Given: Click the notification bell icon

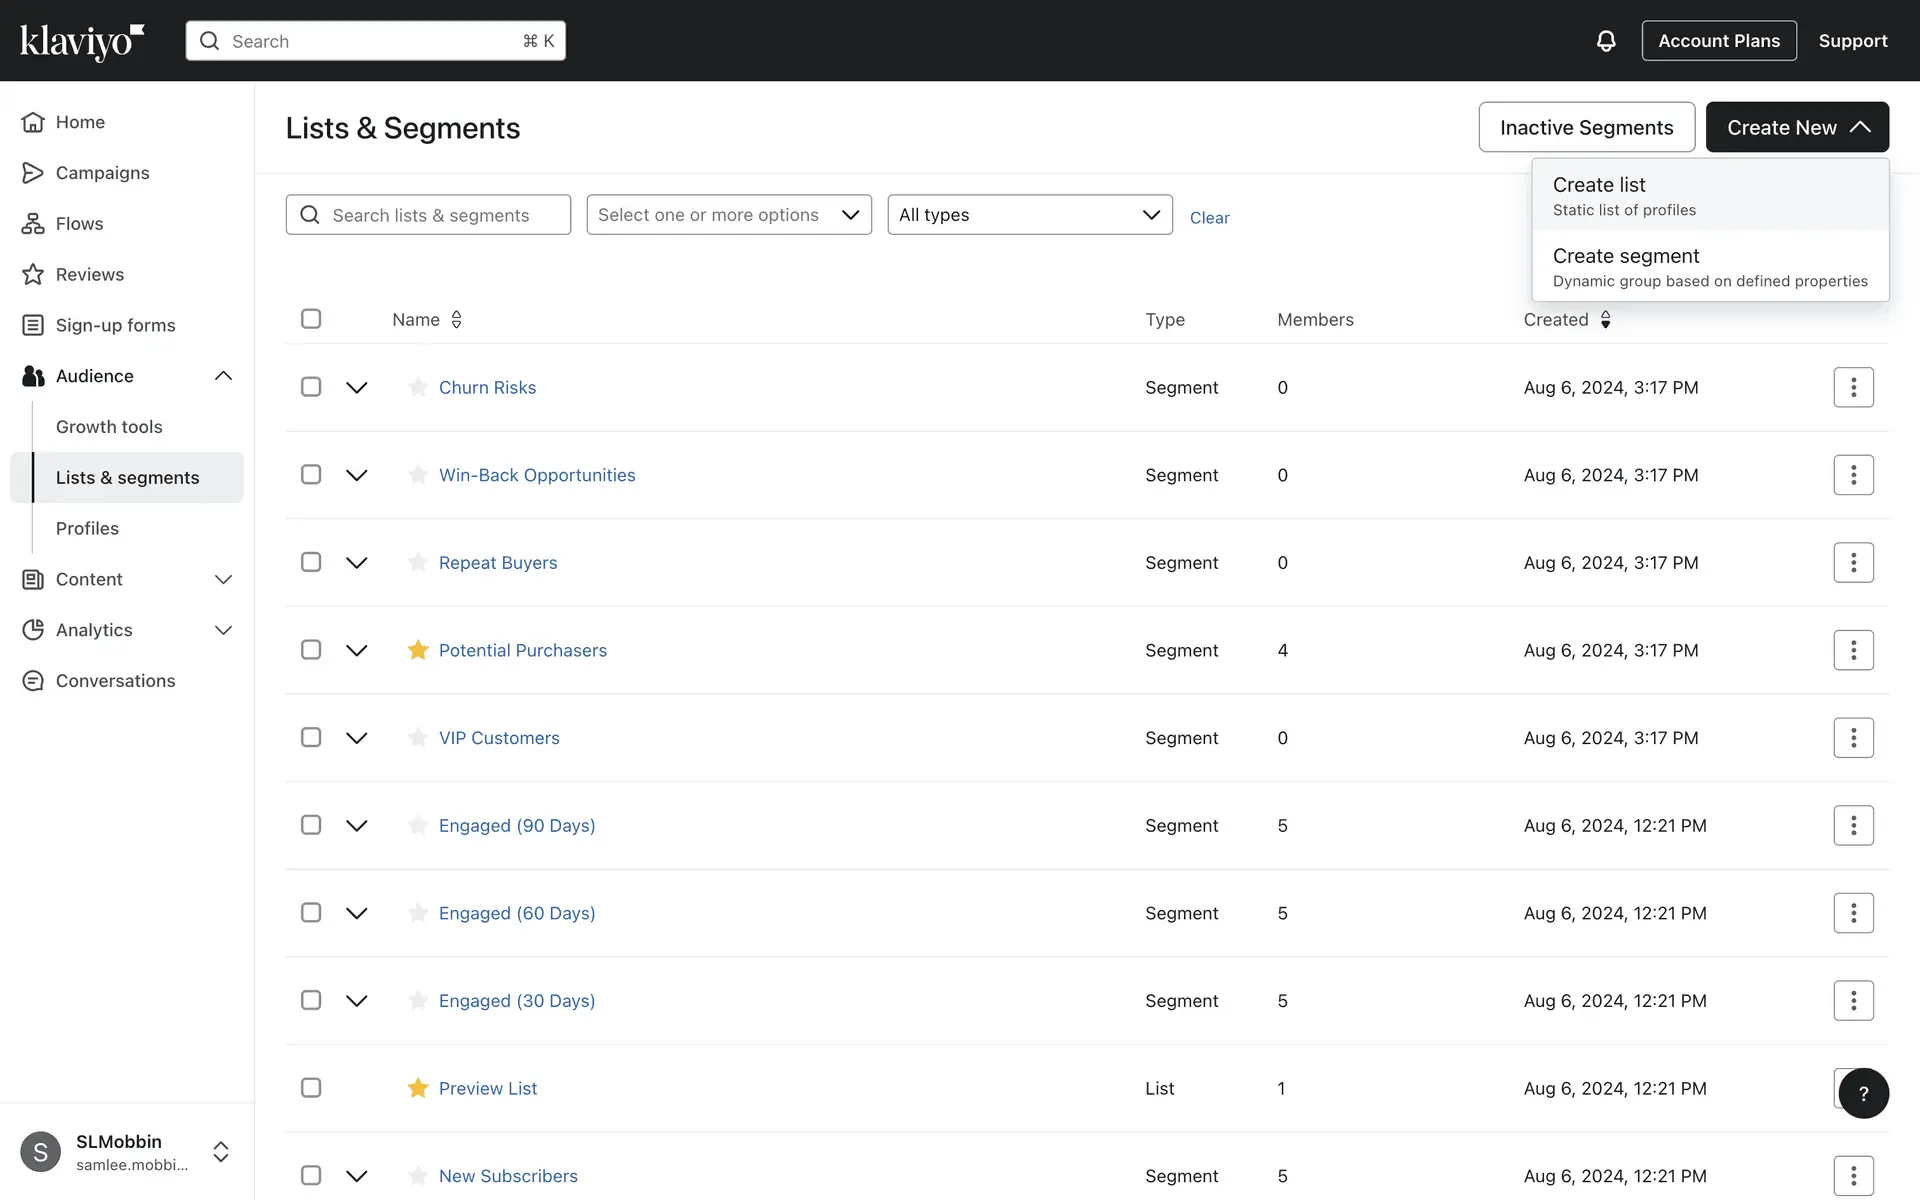Looking at the screenshot, I should [x=1606, y=41].
